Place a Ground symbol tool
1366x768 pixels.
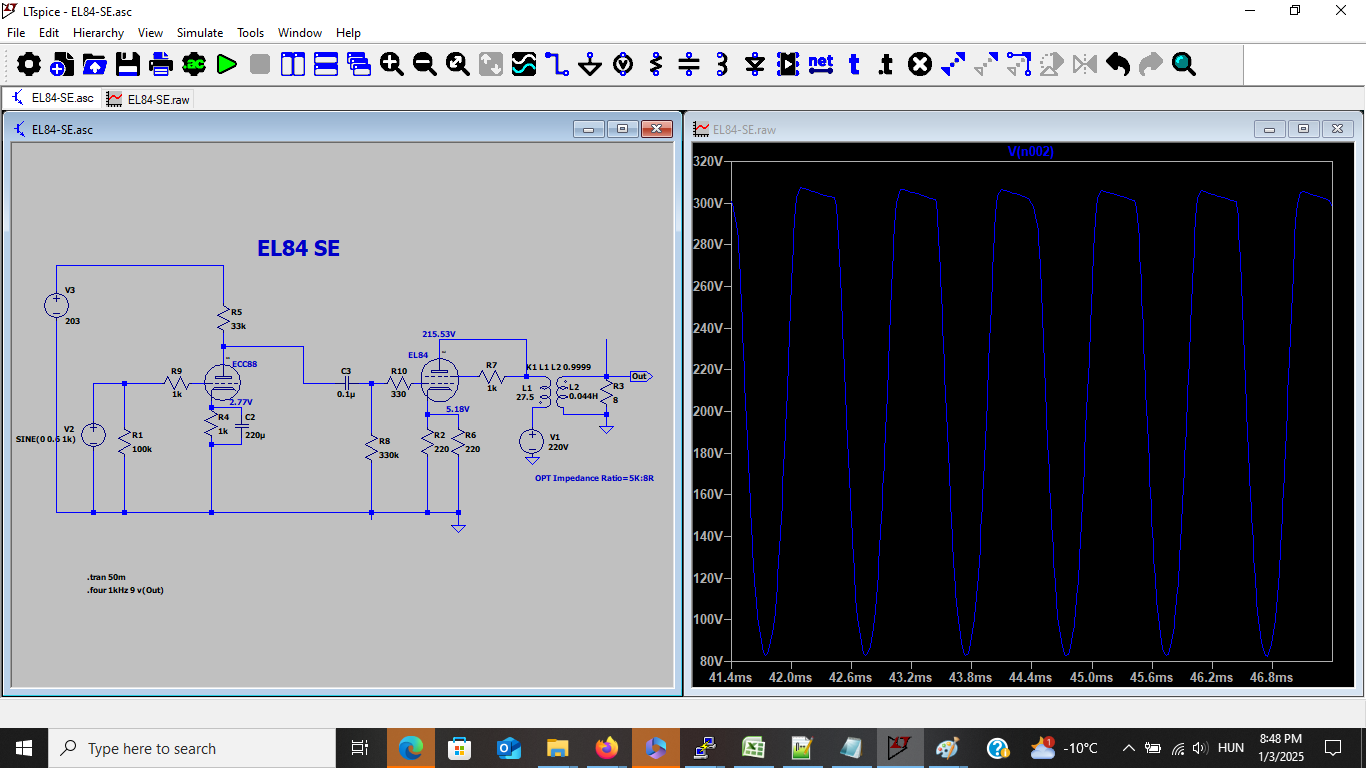(x=590, y=64)
